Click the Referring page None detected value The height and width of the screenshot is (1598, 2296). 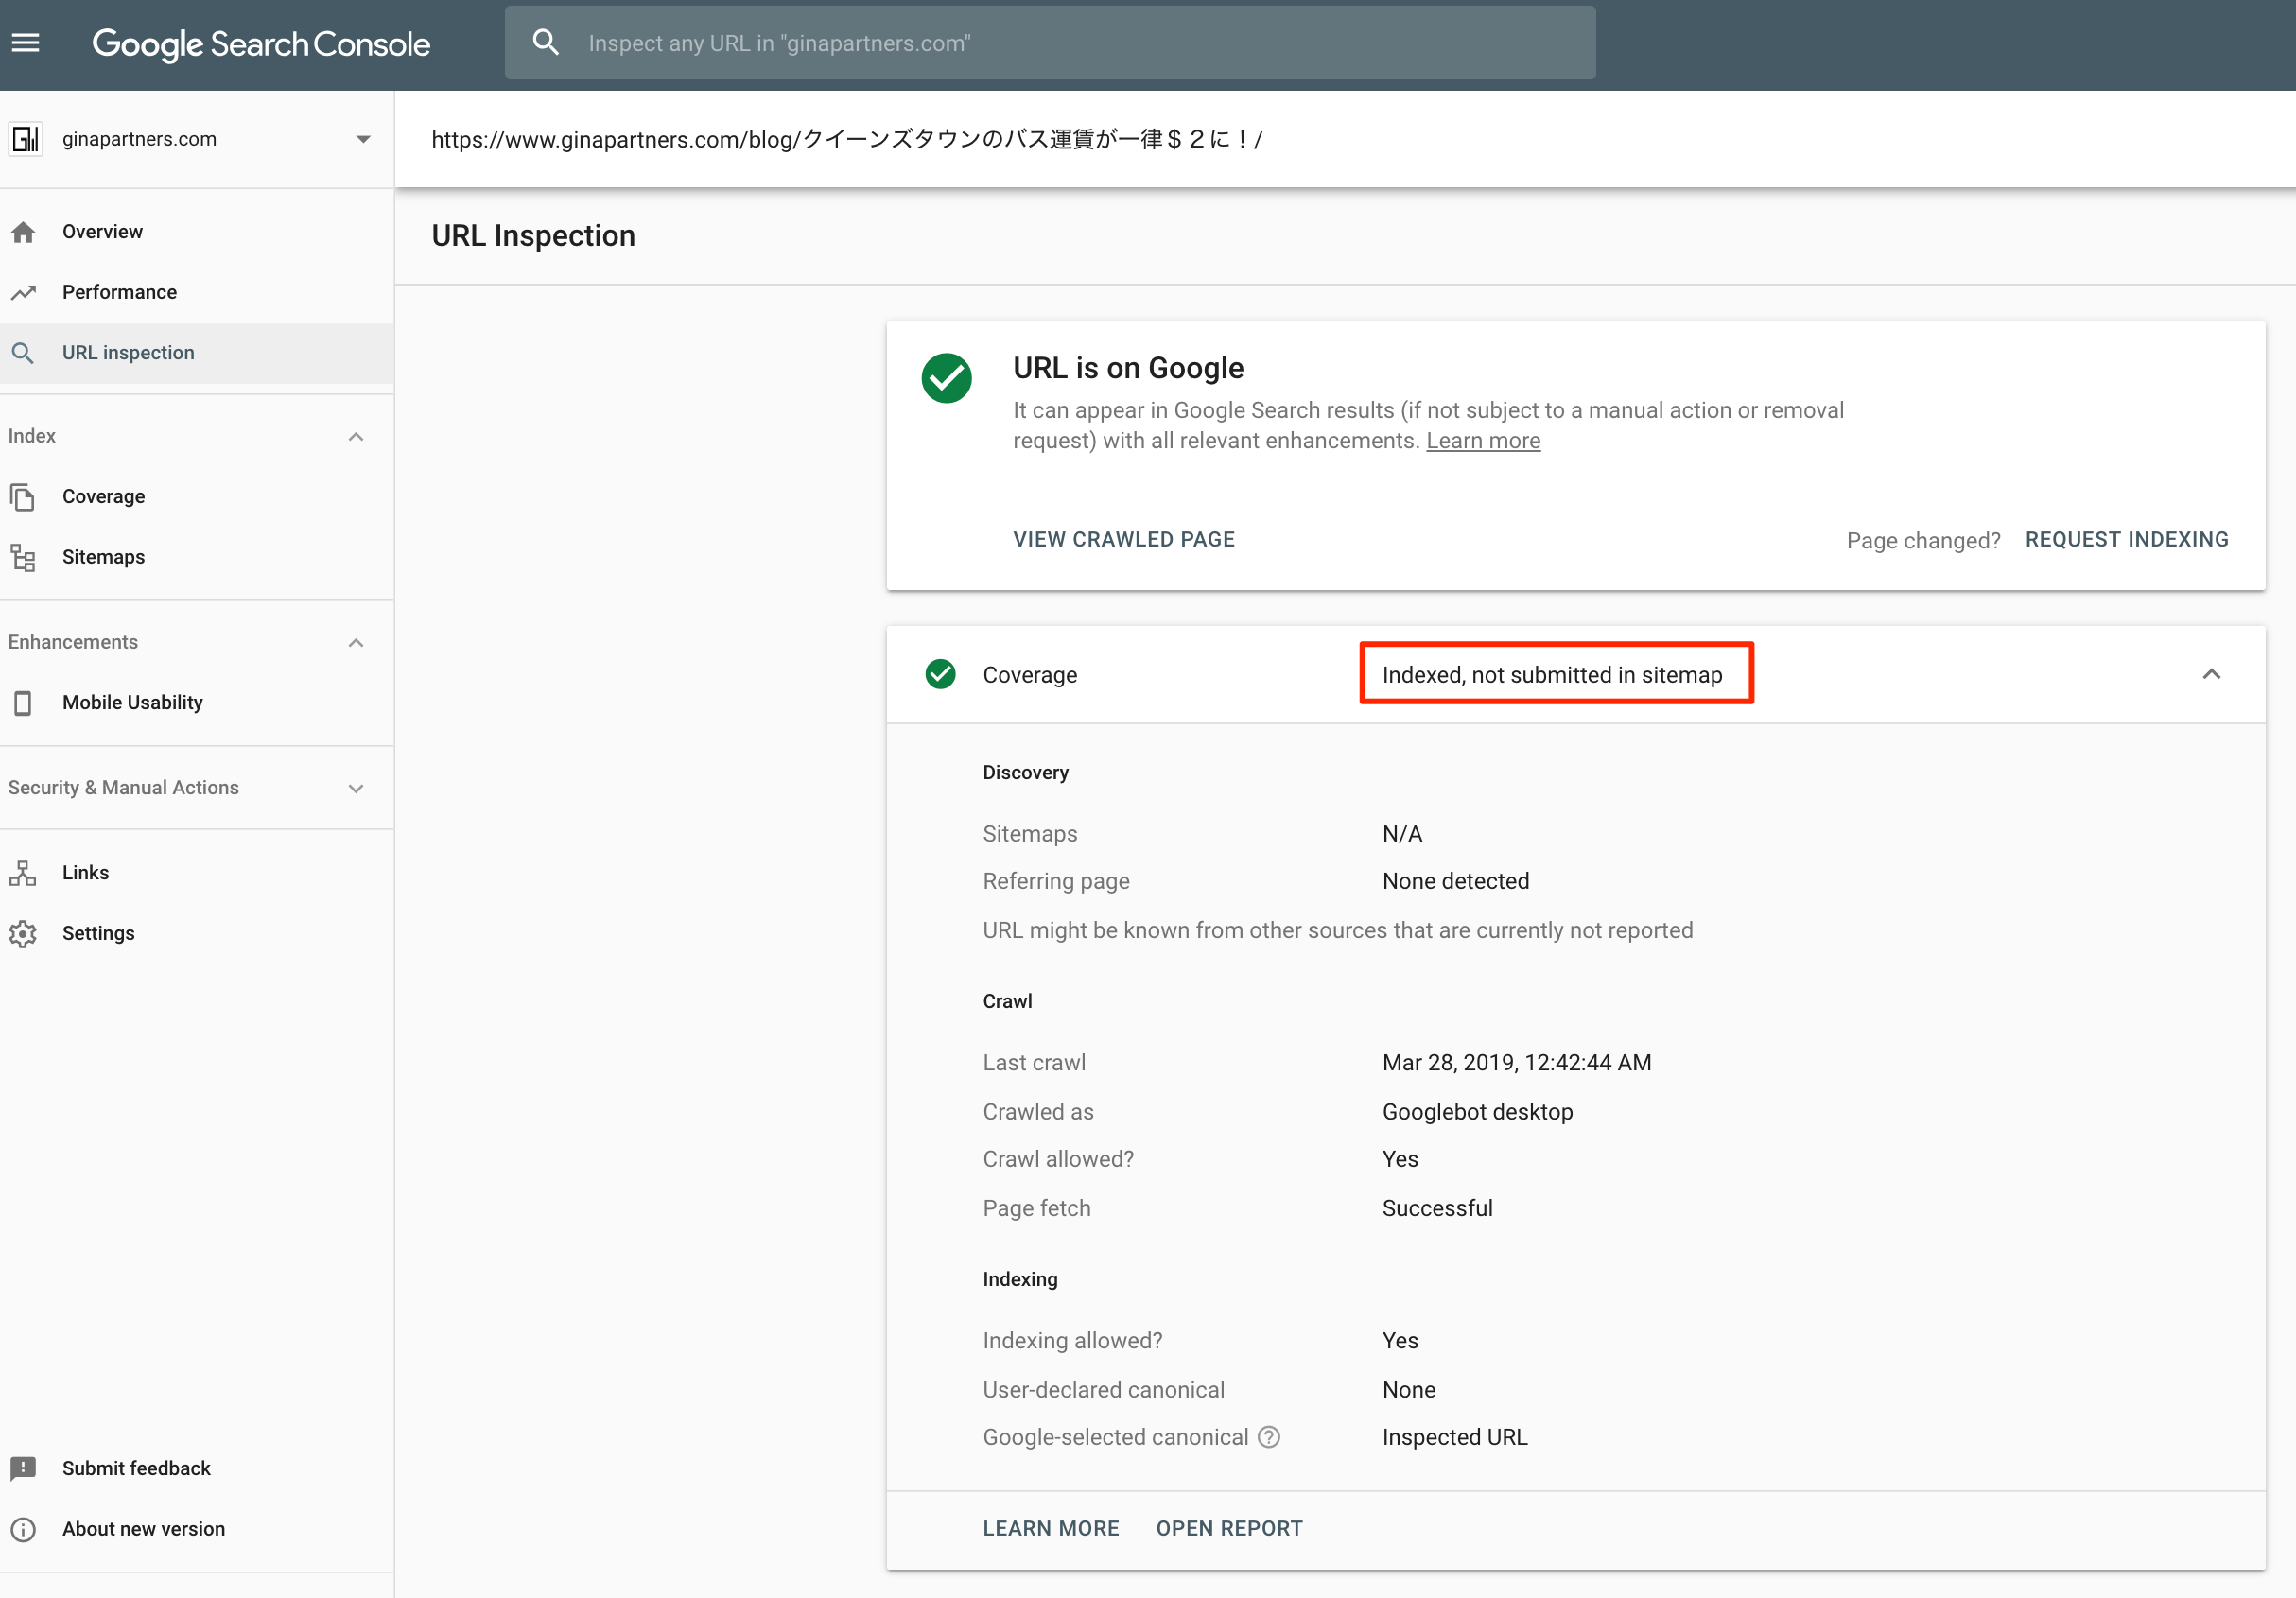(1455, 881)
